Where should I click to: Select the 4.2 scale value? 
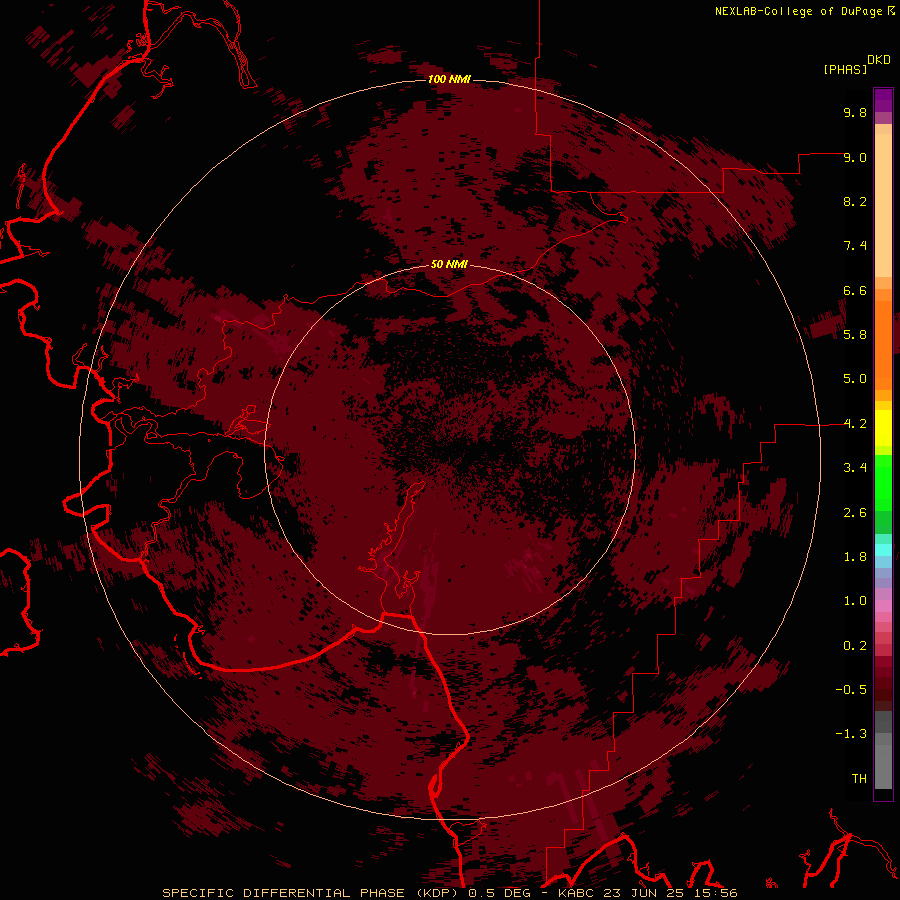click(855, 424)
